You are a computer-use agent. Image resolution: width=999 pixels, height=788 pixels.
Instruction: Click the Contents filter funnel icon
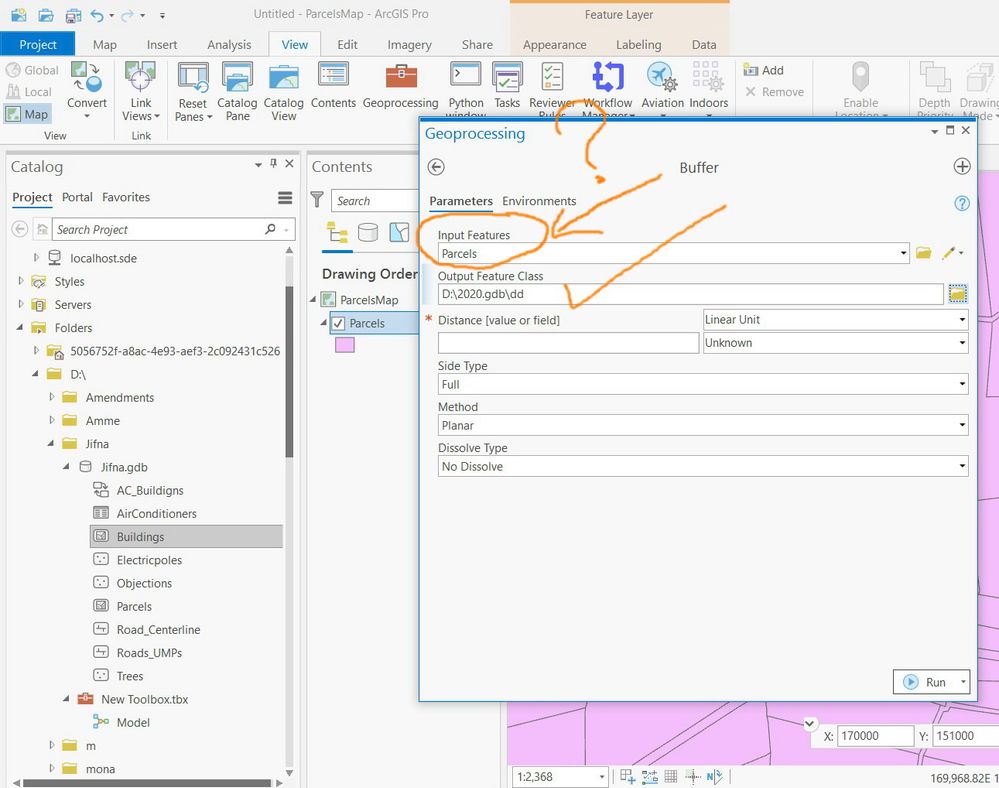point(317,199)
